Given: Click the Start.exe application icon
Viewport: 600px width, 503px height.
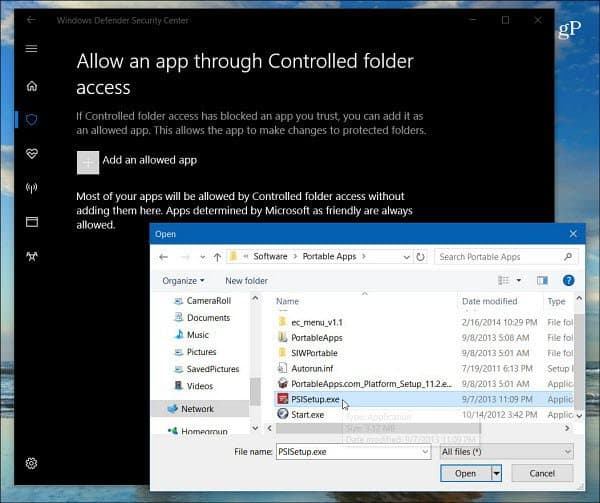Looking at the screenshot, I should (x=282, y=414).
